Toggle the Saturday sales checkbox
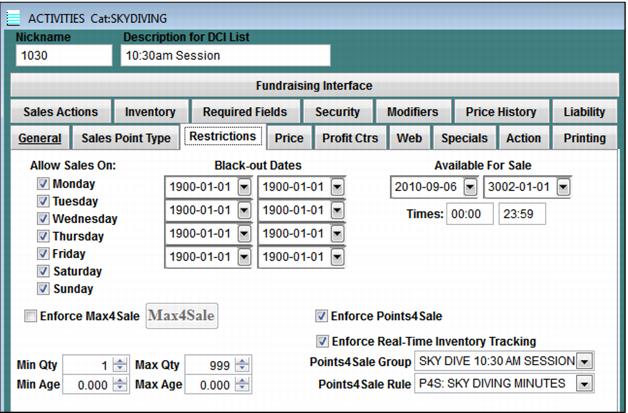This screenshot has height=413, width=628. [x=43, y=271]
